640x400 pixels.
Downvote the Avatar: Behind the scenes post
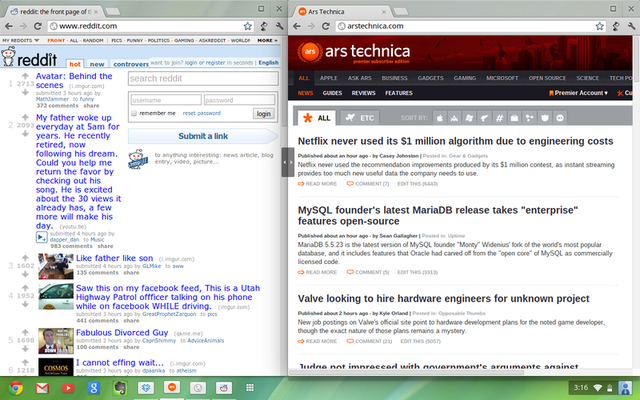pyautogui.click(x=25, y=92)
